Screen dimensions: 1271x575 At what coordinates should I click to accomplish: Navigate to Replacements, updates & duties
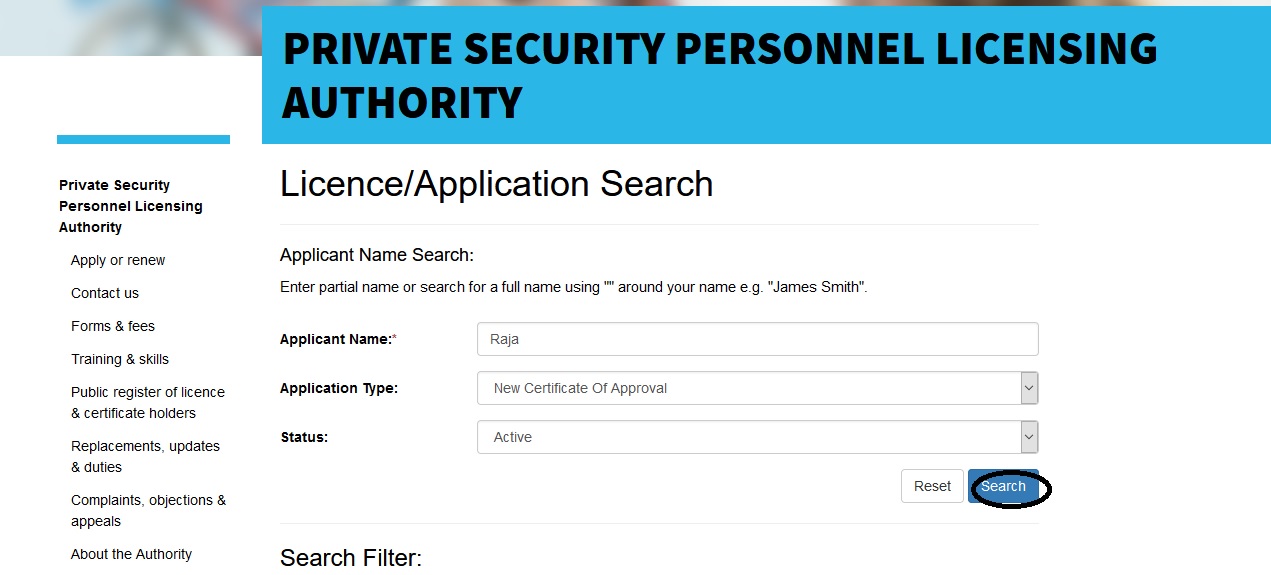coord(145,456)
